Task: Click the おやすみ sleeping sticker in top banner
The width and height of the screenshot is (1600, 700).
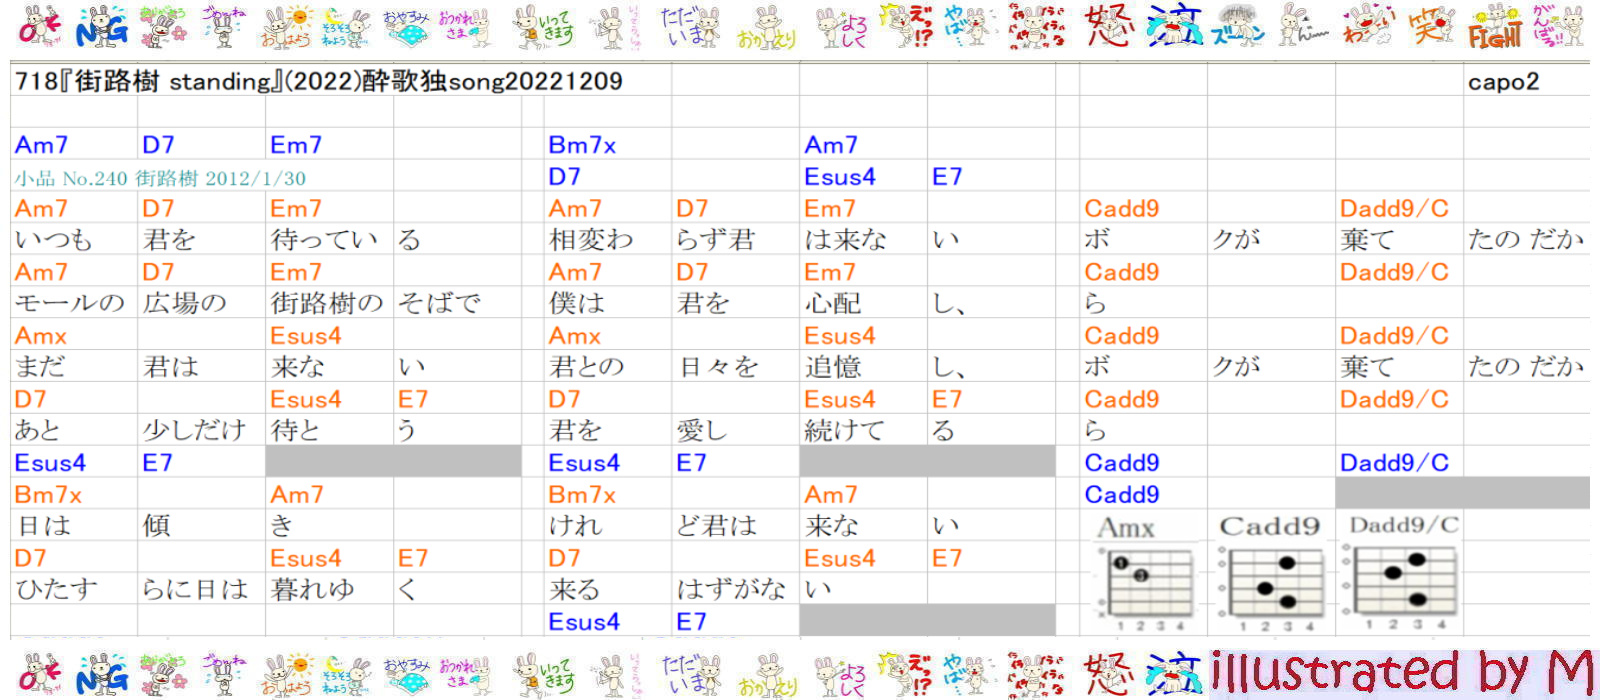Action: click(x=407, y=28)
